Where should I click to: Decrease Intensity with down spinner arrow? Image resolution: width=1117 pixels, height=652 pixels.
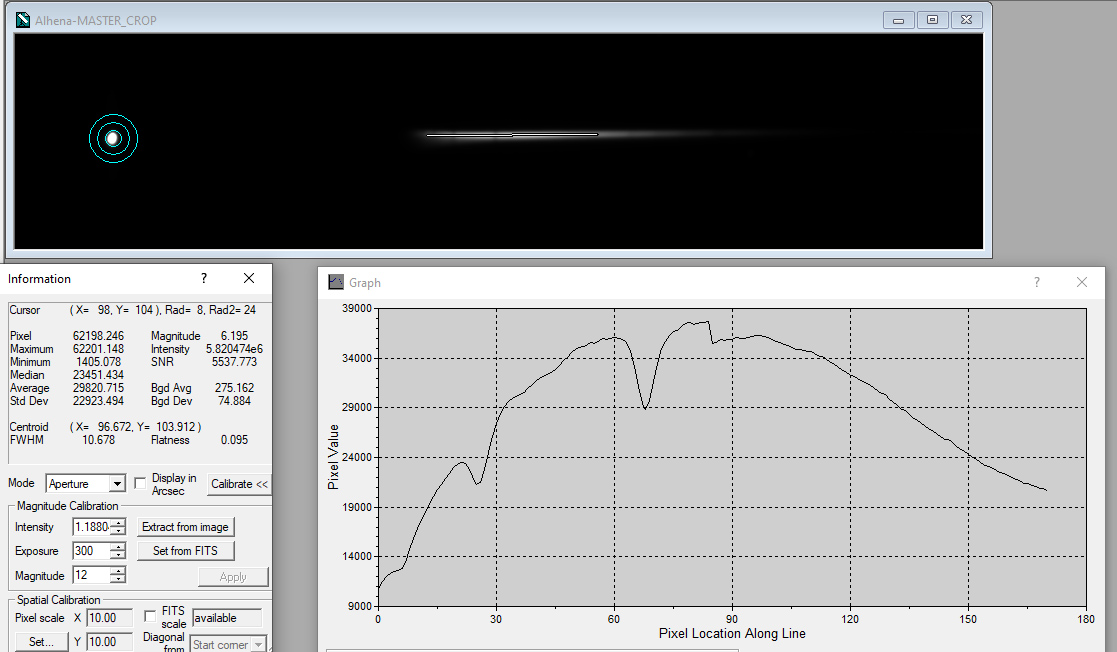point(119,531)
